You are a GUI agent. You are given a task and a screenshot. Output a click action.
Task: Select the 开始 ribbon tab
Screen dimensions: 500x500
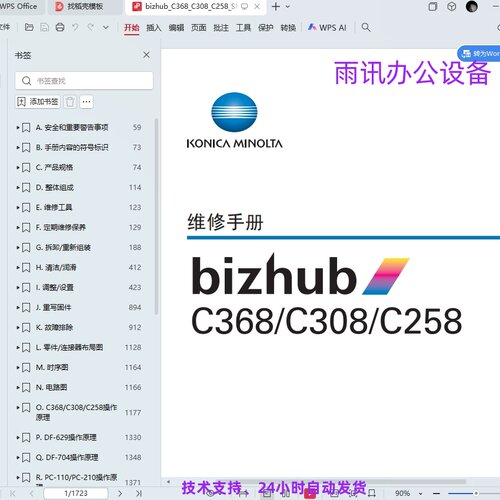pyautogui.click(x=132, y=28)
